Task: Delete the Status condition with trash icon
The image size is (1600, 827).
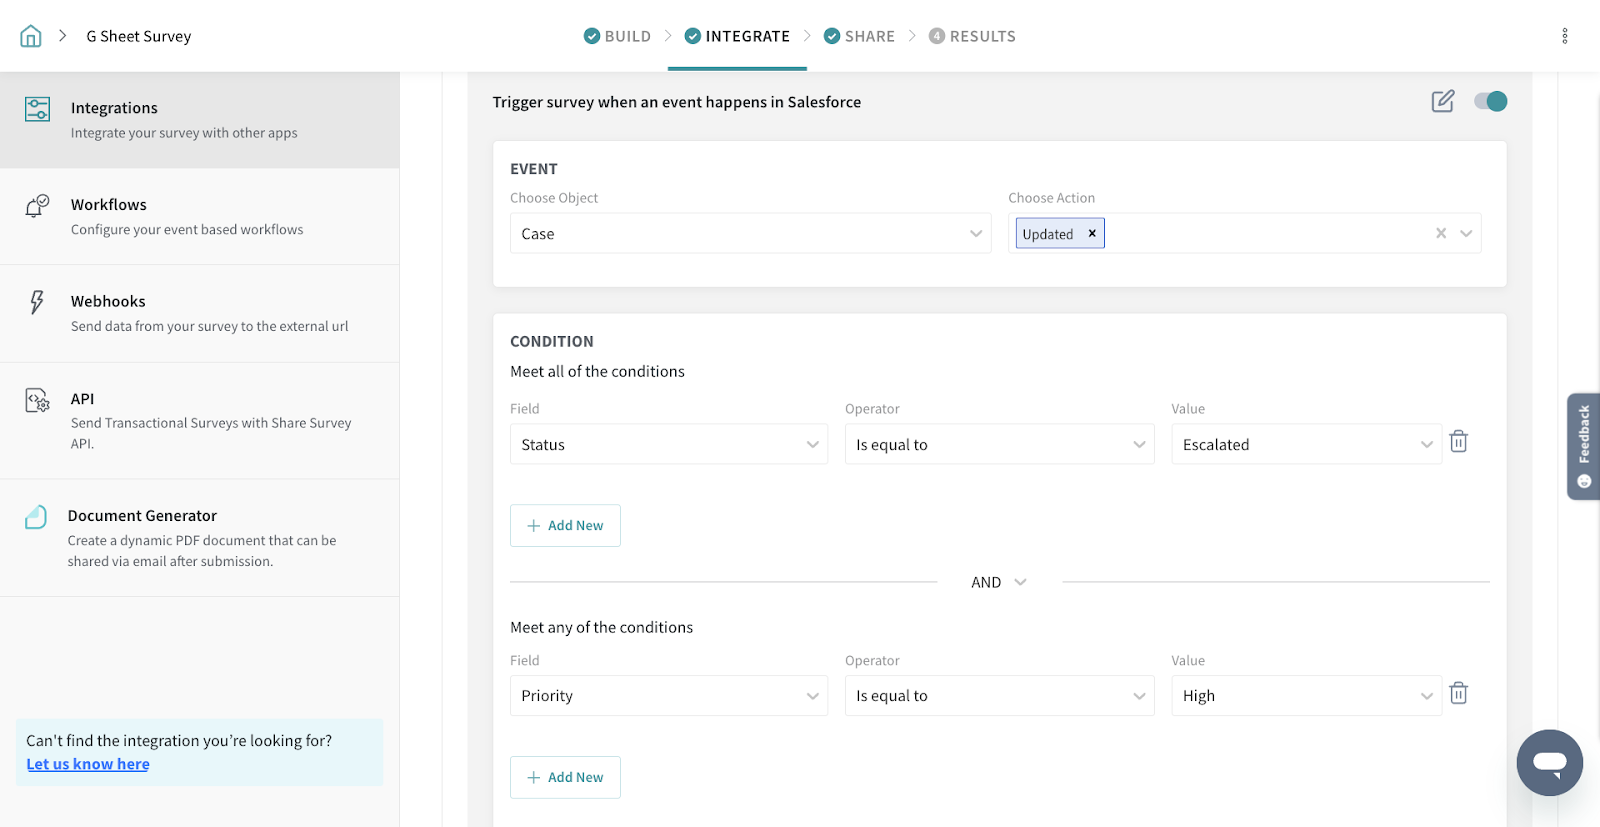Action: point(1458,442)
